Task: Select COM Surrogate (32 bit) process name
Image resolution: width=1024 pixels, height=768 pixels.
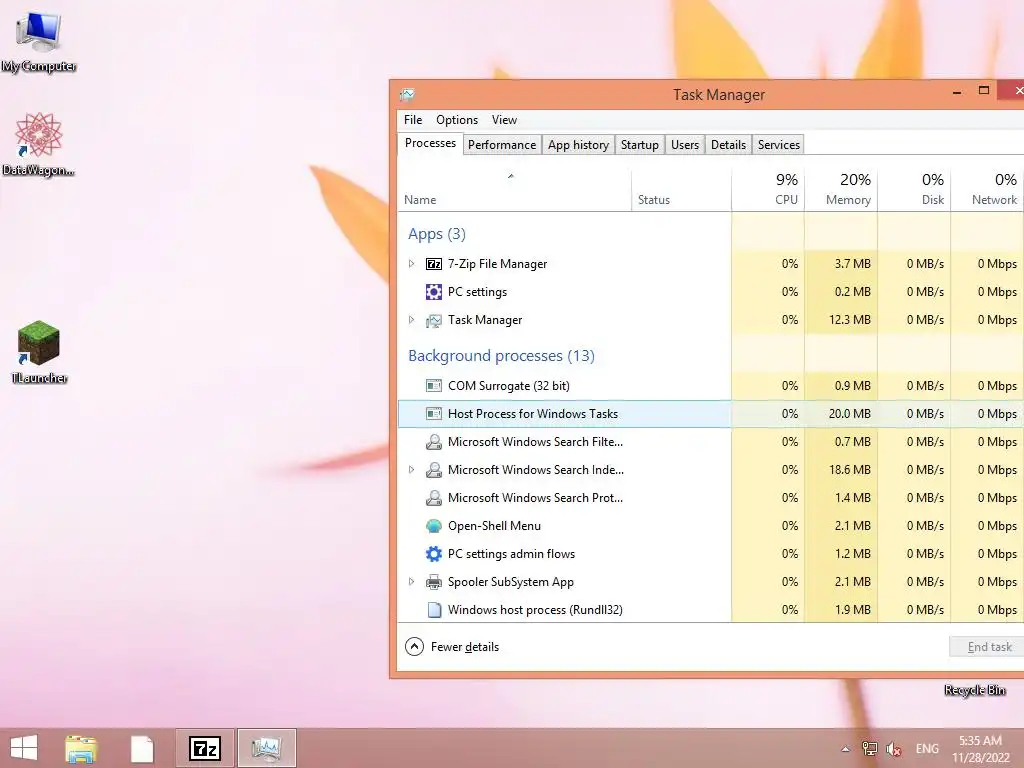Action: click(x=509, y=386)
